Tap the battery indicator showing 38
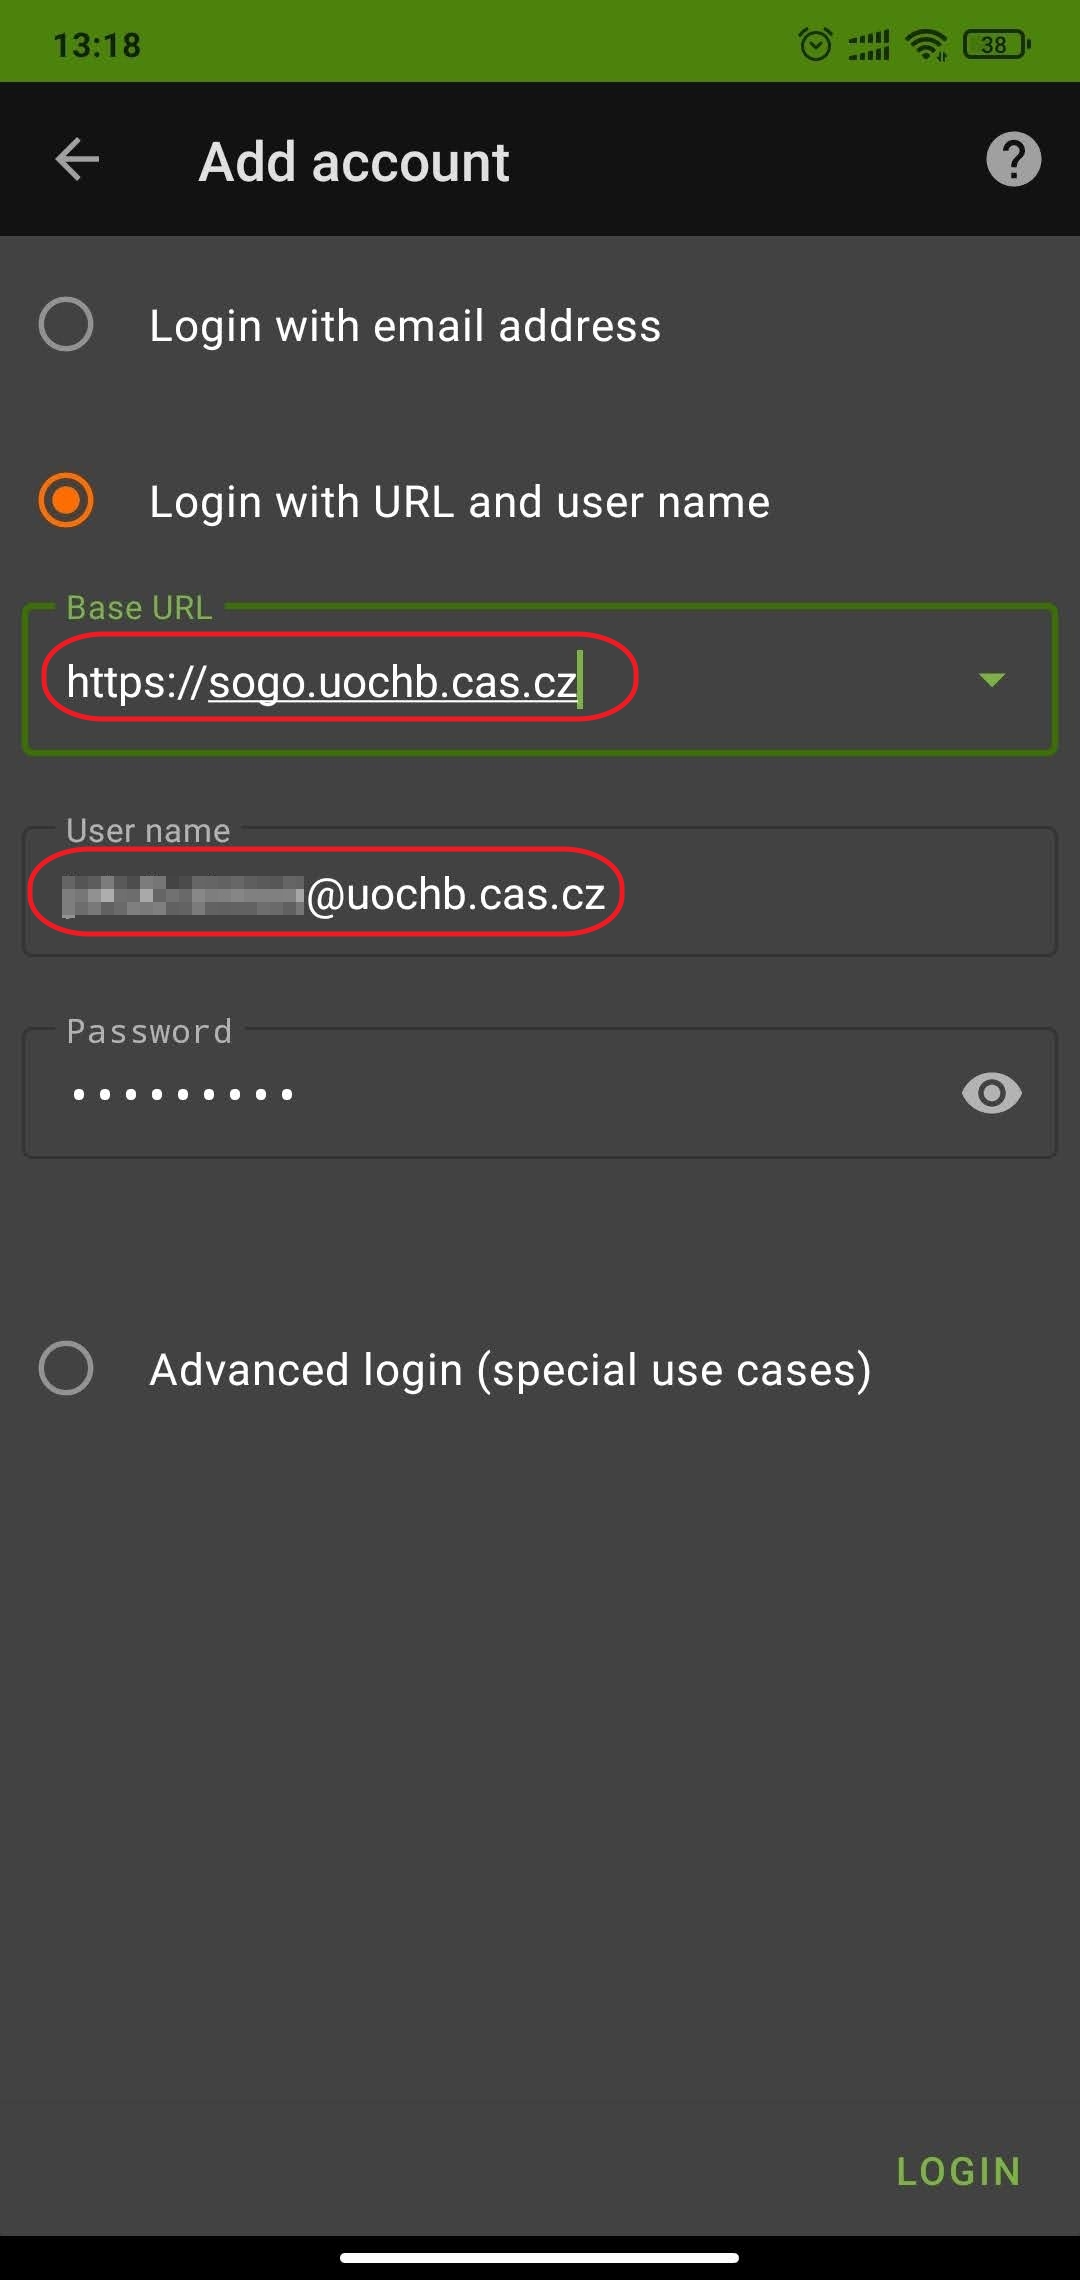 996,44
